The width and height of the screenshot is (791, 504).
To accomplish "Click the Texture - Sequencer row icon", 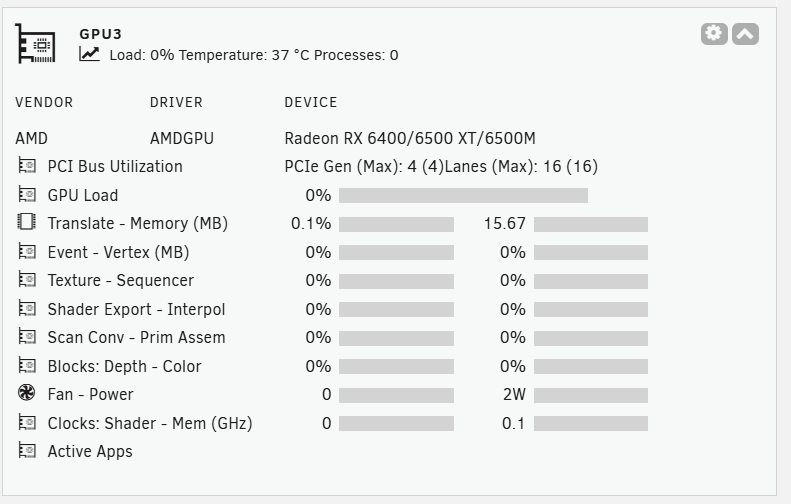I will click(x=27, y=279).
